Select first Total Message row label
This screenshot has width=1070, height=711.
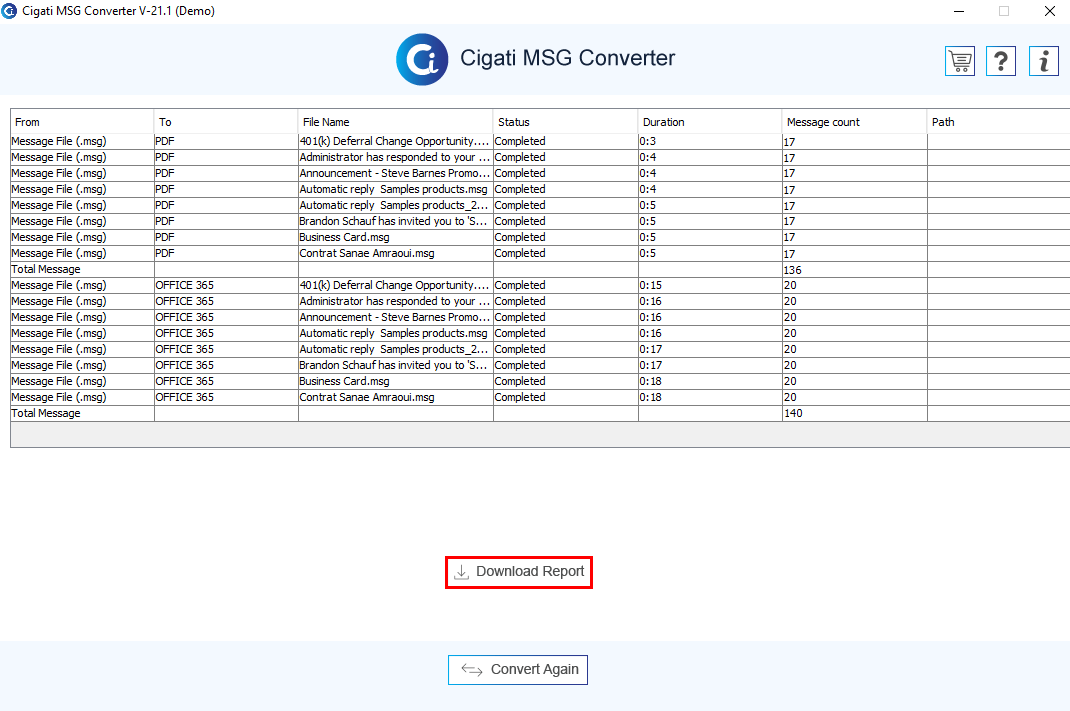46,270
